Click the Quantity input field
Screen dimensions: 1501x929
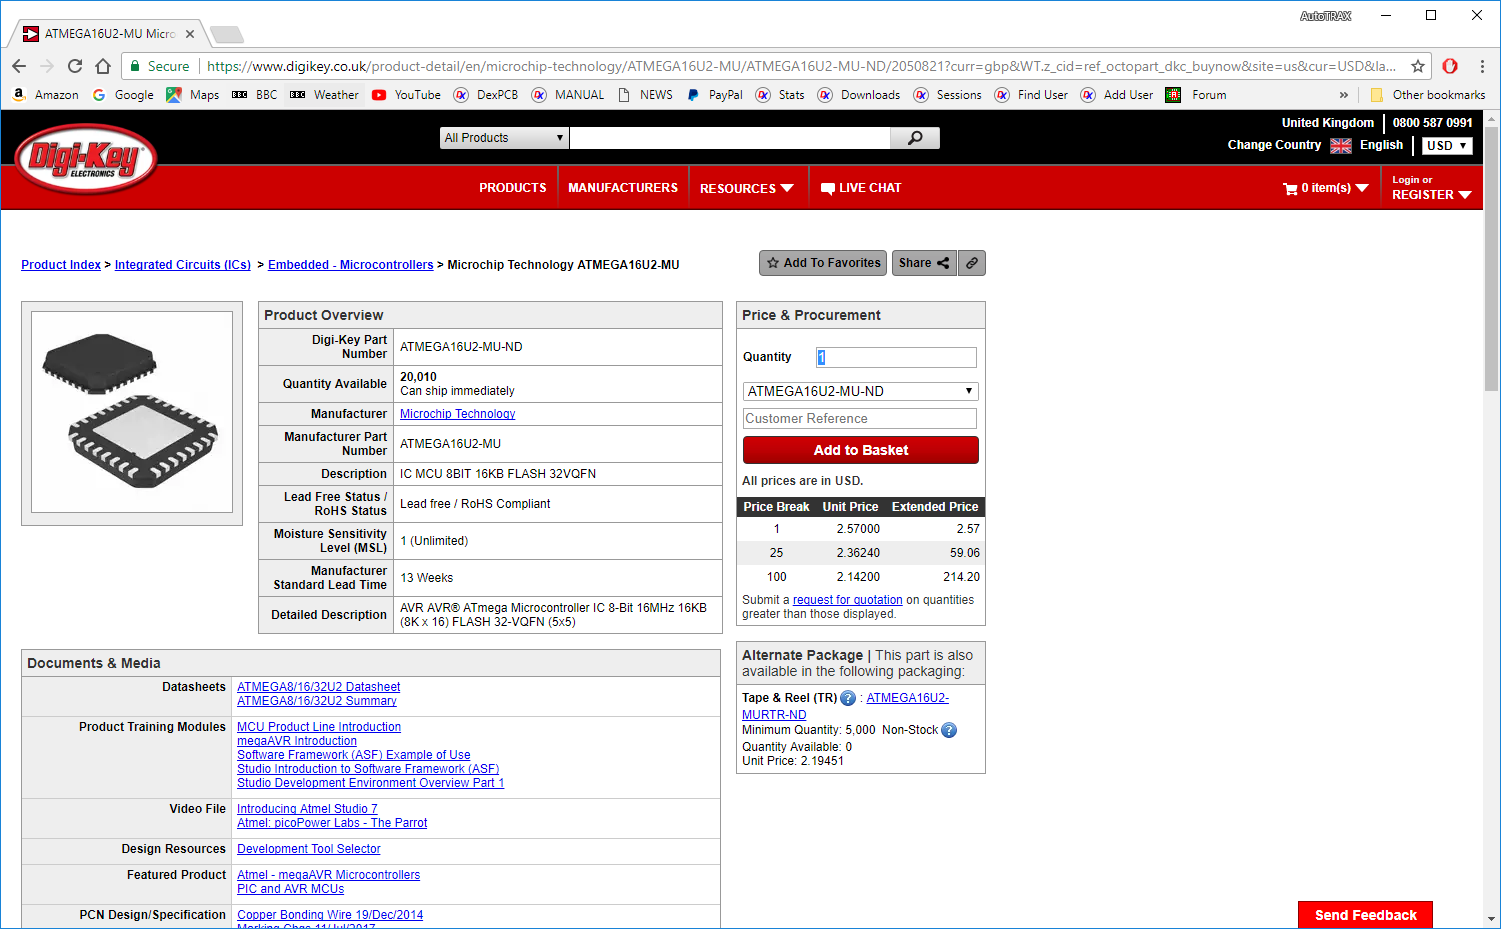tap(896, 357)
